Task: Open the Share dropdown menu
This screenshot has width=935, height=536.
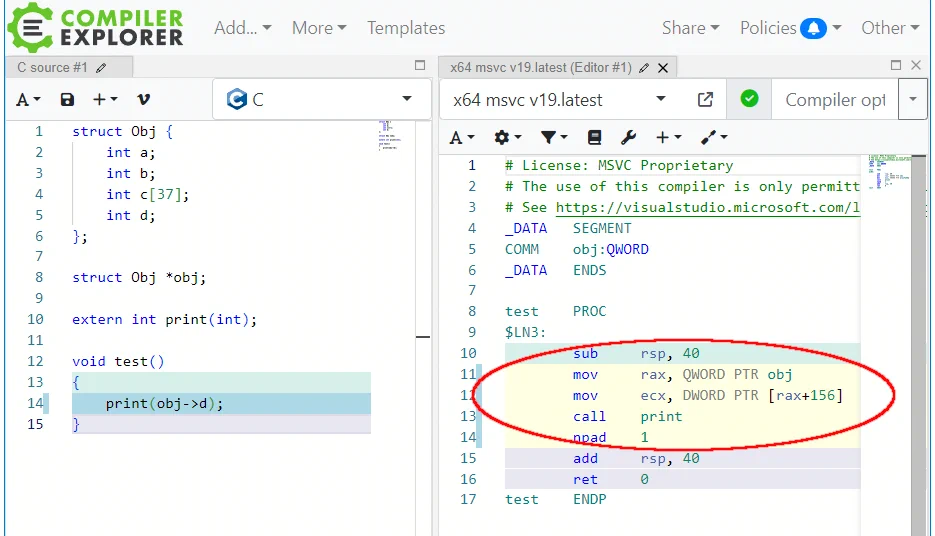Action: (691, 28)
